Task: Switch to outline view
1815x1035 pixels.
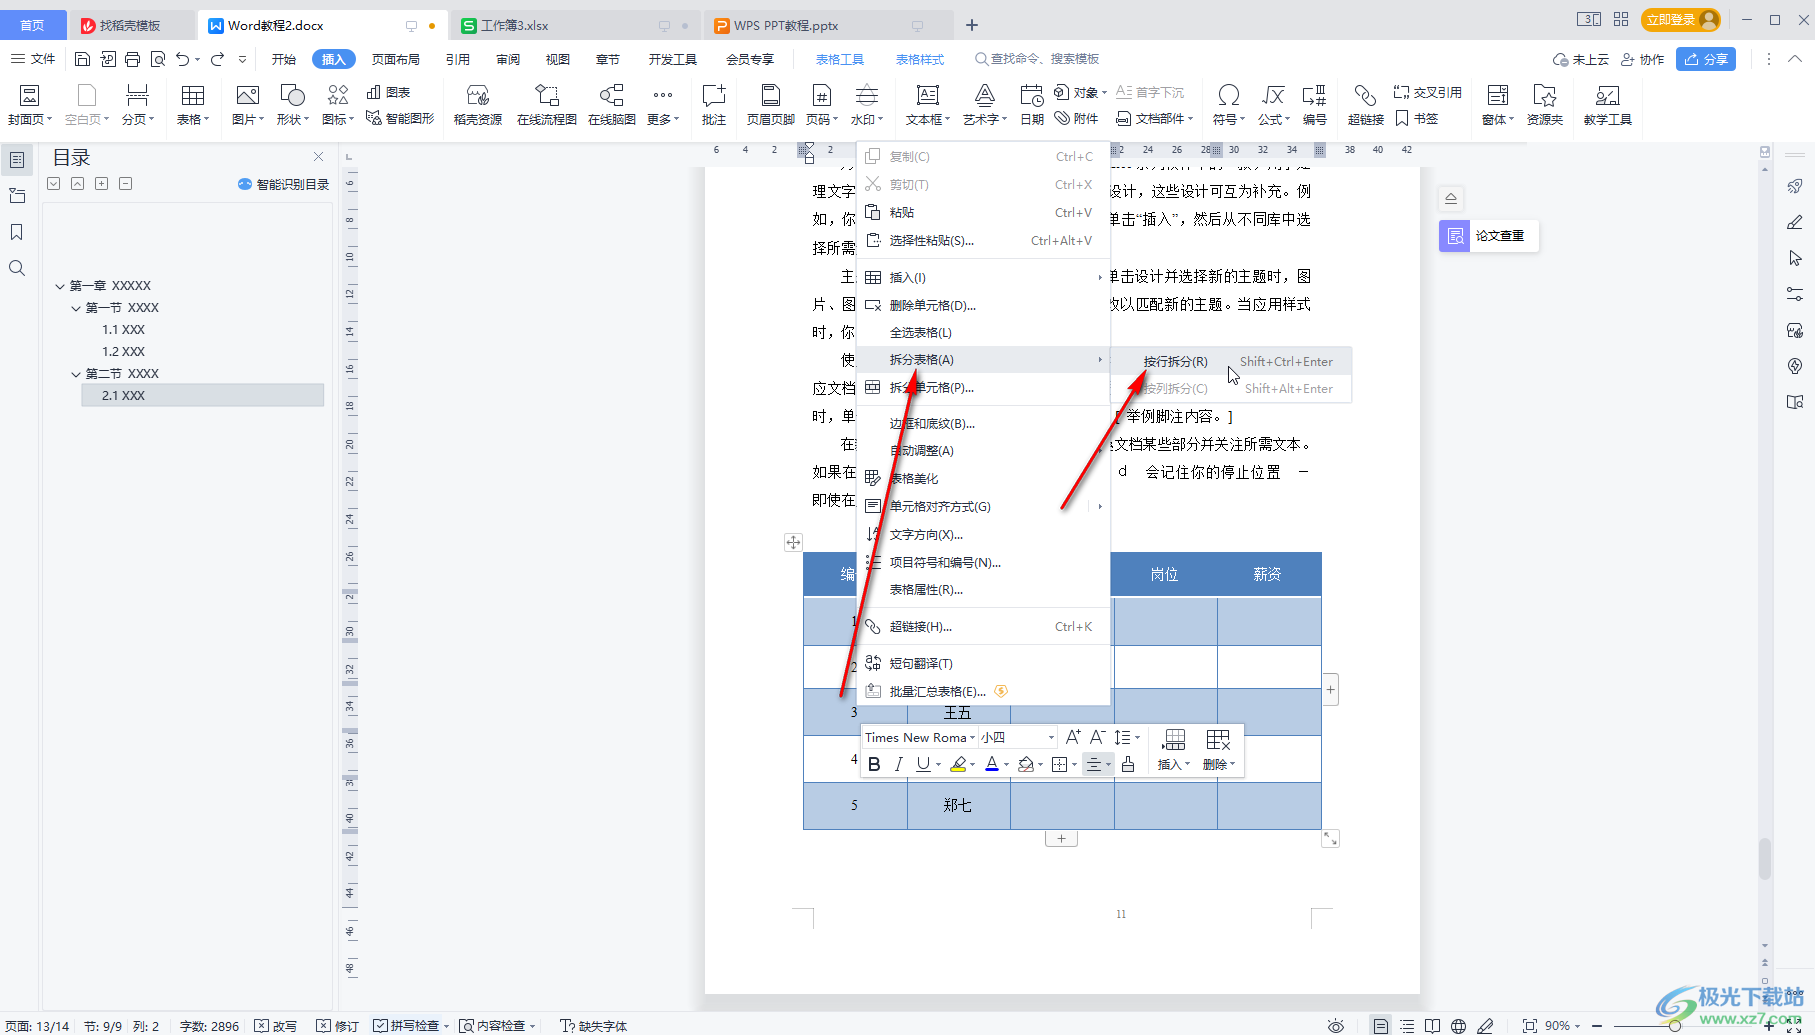Action: pos(1407,1026)
